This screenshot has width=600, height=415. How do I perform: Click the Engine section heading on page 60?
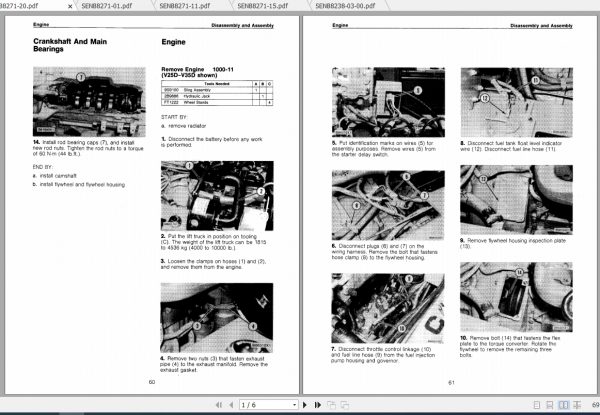pos(173,42)
